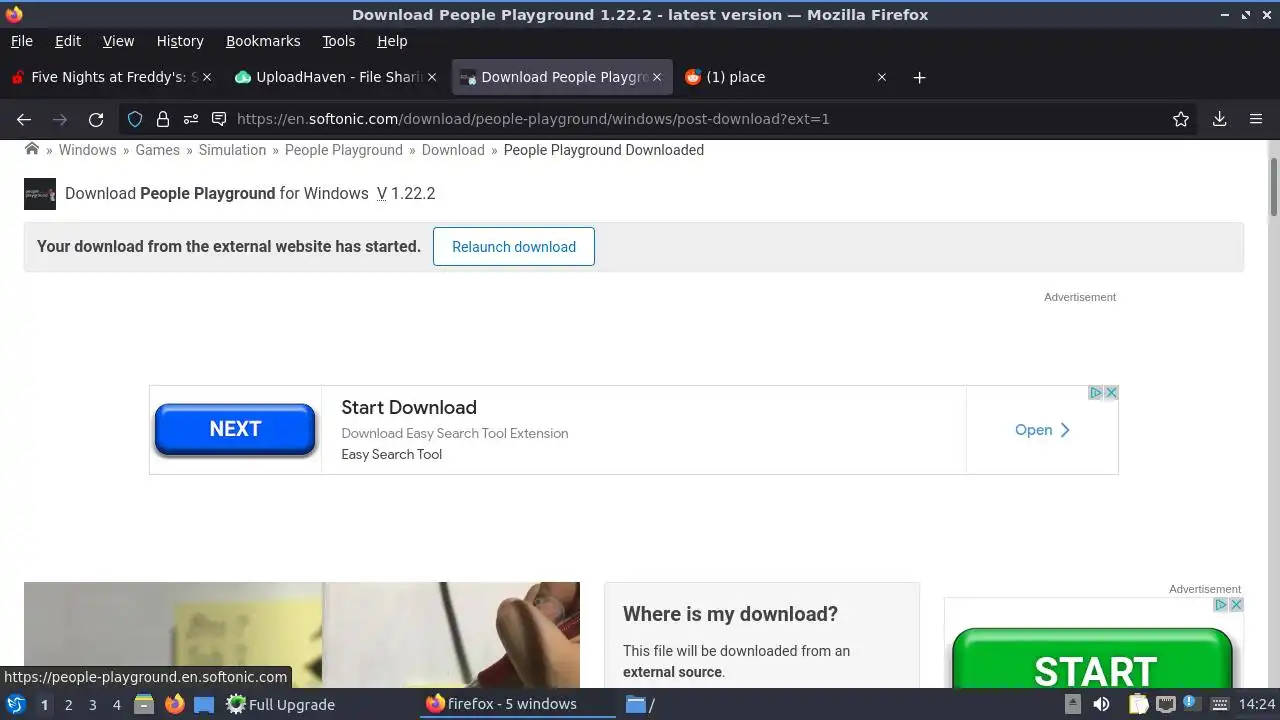
Task: Open the keyboard layout tray icon
Action: tap(1219, 704)
